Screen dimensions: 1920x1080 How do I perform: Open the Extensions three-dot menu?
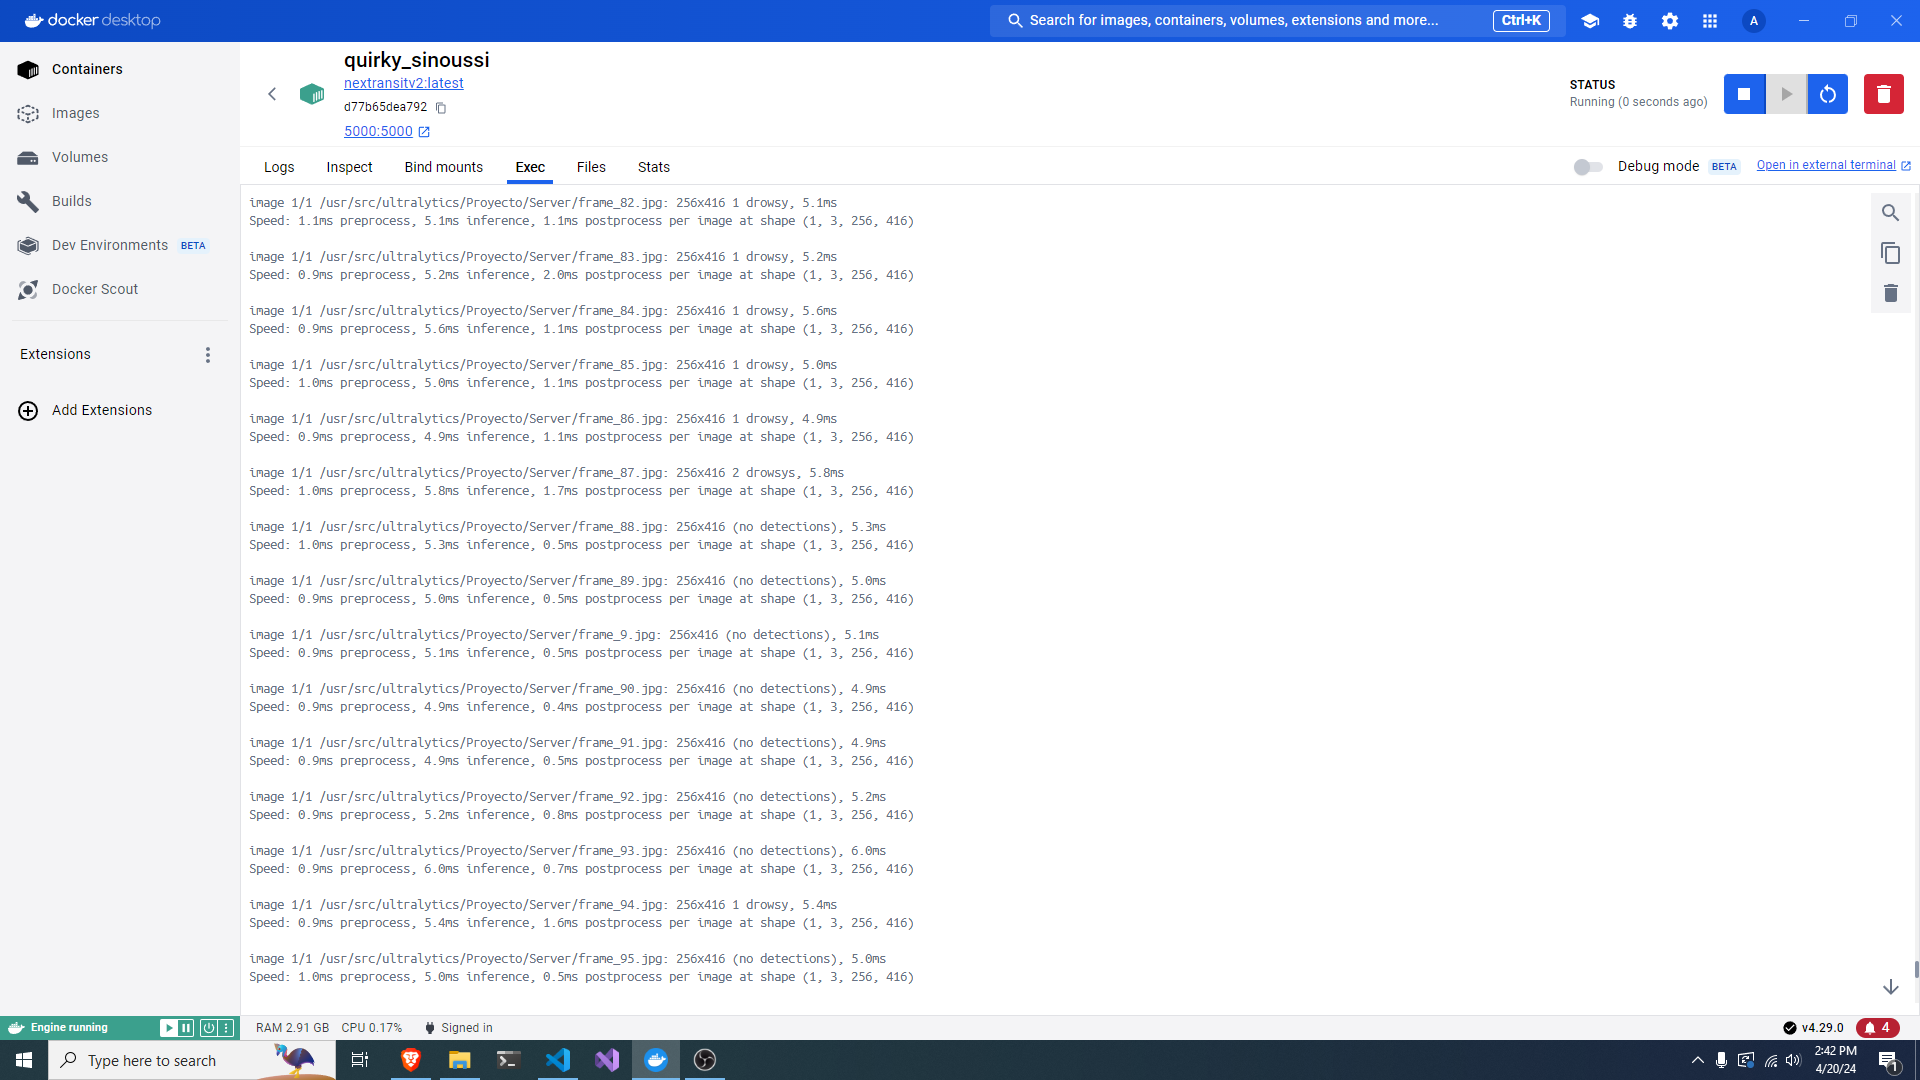pyautogui.click(x=208, y=355)
